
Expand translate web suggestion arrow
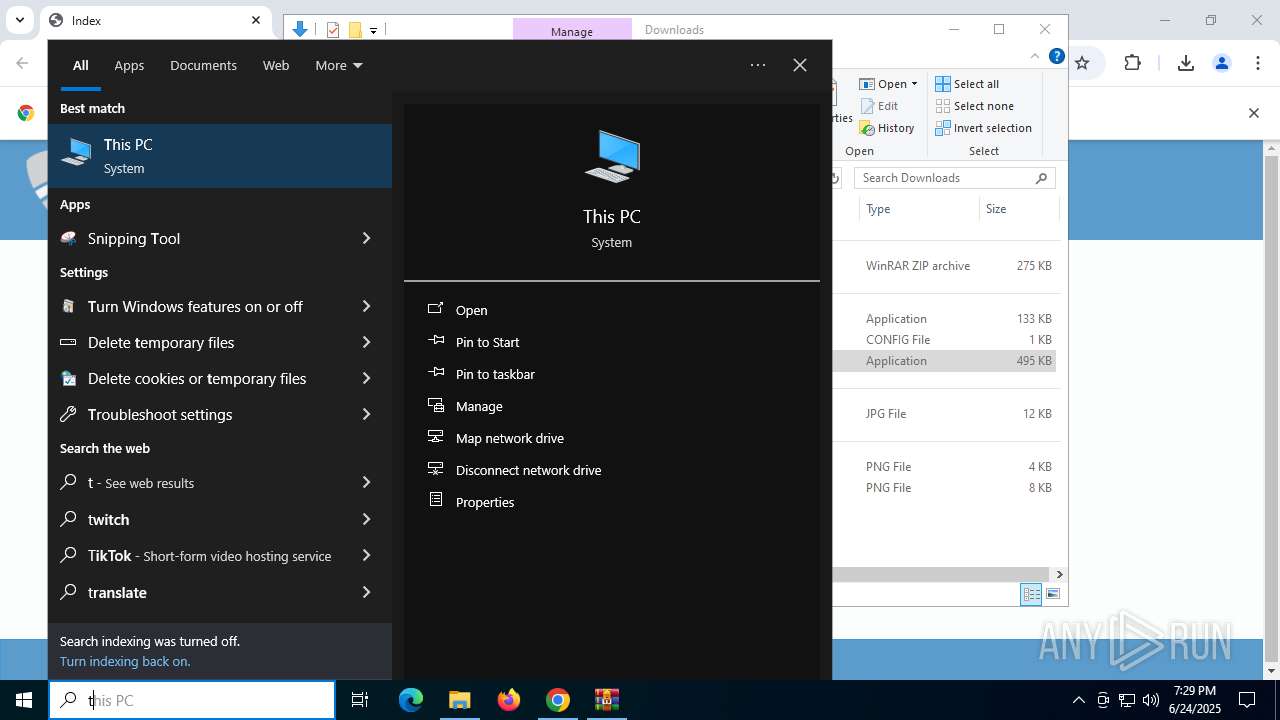pyautogui.click(x=366, y=592)
